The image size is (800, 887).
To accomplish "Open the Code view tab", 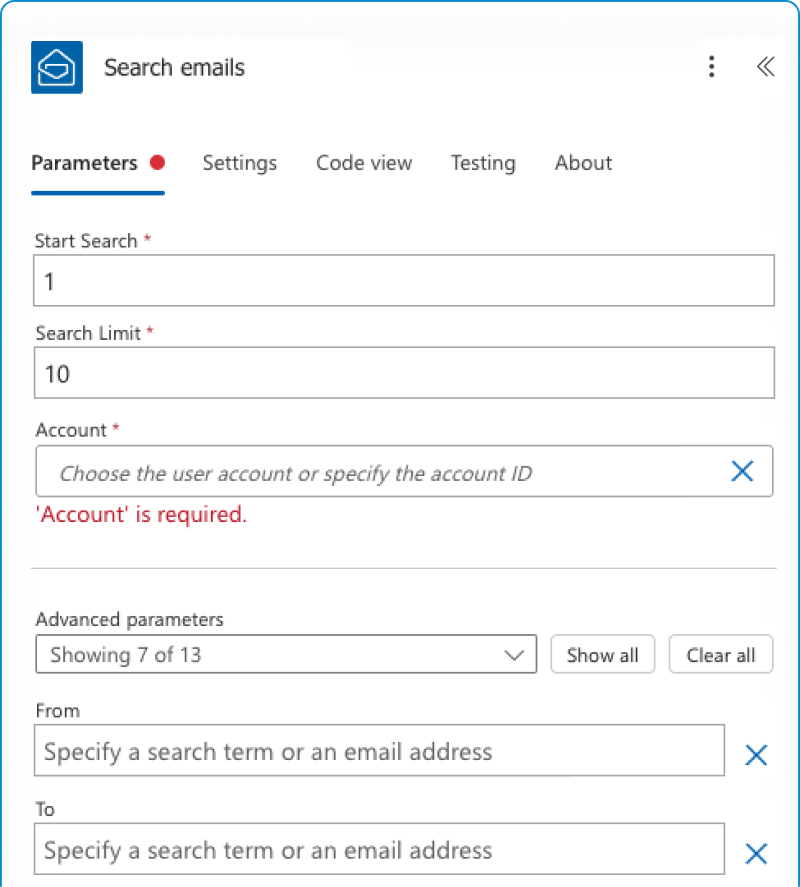I will 364,163.
